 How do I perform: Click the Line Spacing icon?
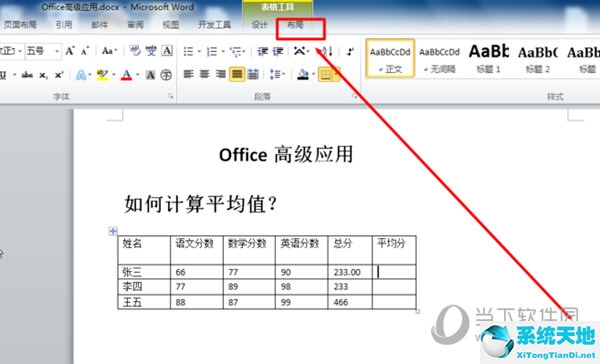tap(274, 74)
